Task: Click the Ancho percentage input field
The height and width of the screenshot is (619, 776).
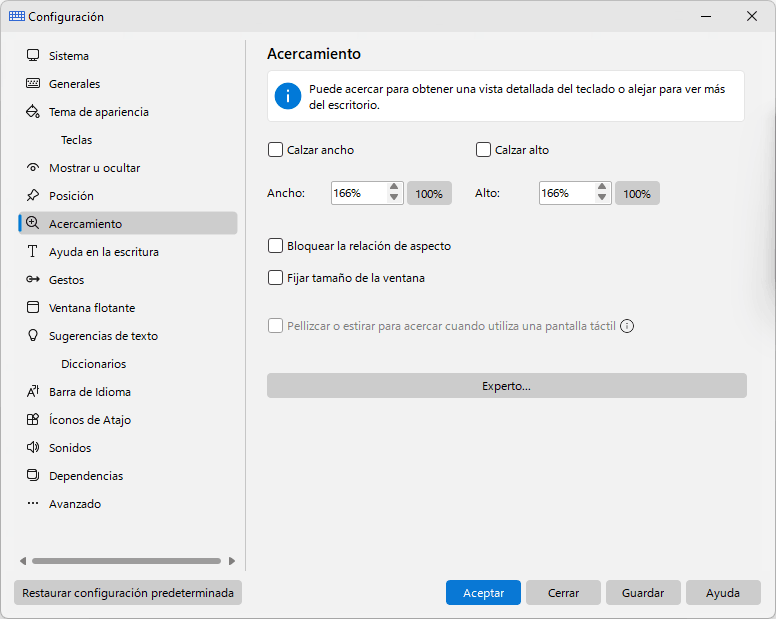Action: coord(359,193)
